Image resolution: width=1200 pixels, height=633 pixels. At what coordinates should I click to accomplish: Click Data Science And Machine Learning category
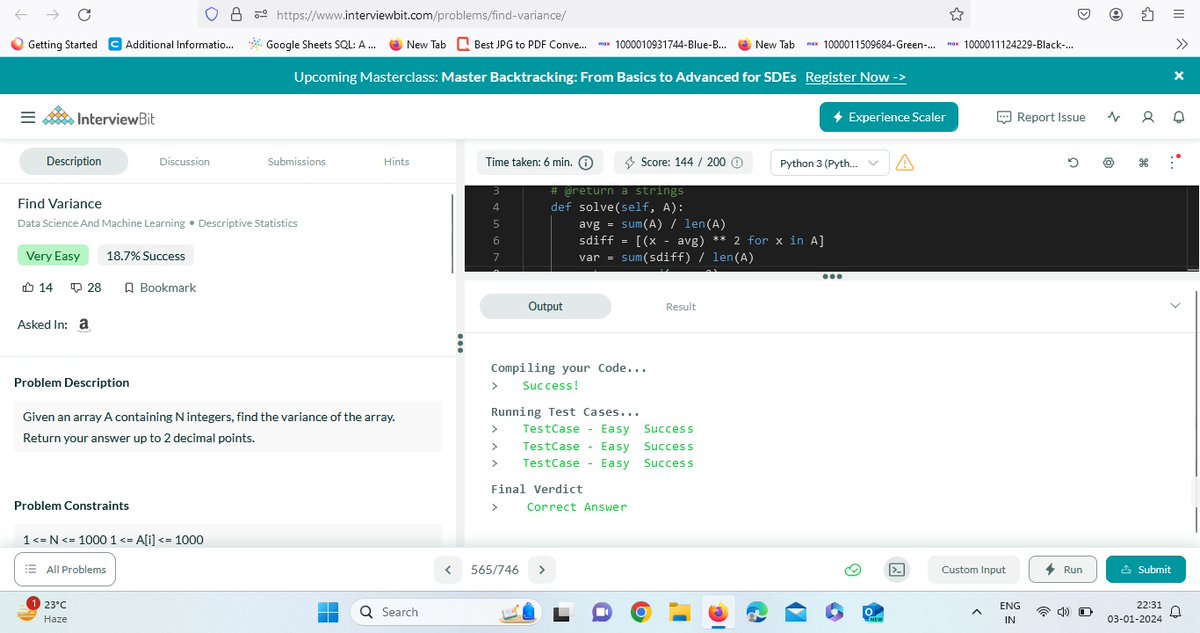click(x=101, y=223)
